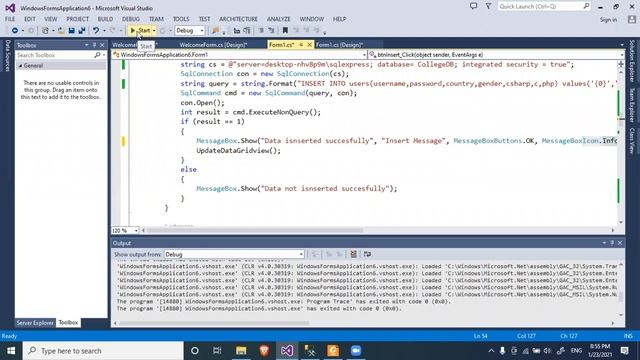Open File Explorer from the taskbar

pos(241,351)
